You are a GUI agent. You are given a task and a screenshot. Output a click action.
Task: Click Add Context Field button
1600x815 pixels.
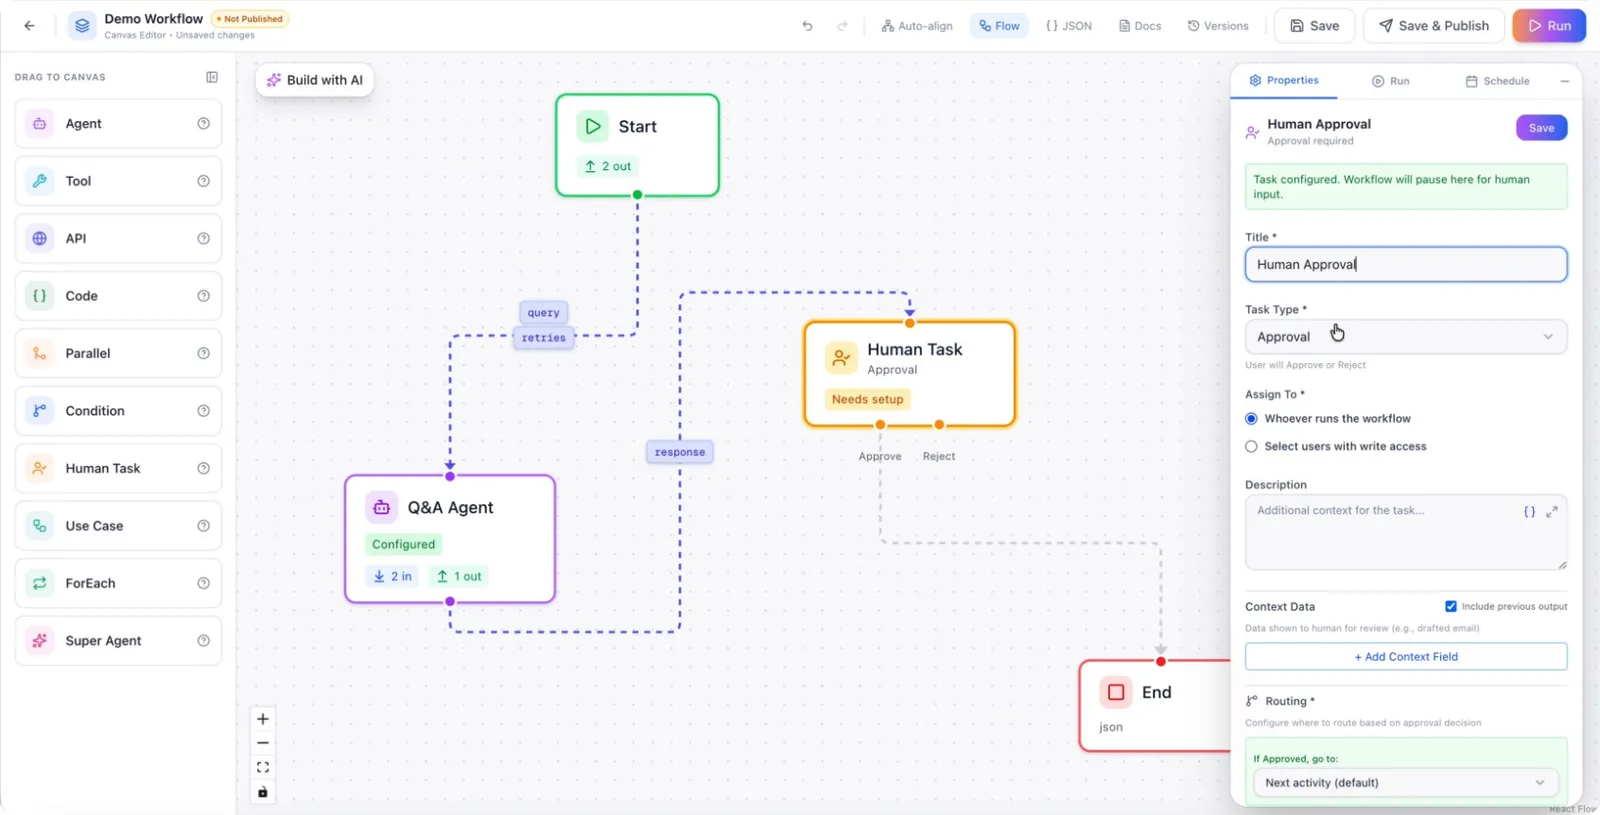pyautogui.click(x=1405, y=657)
